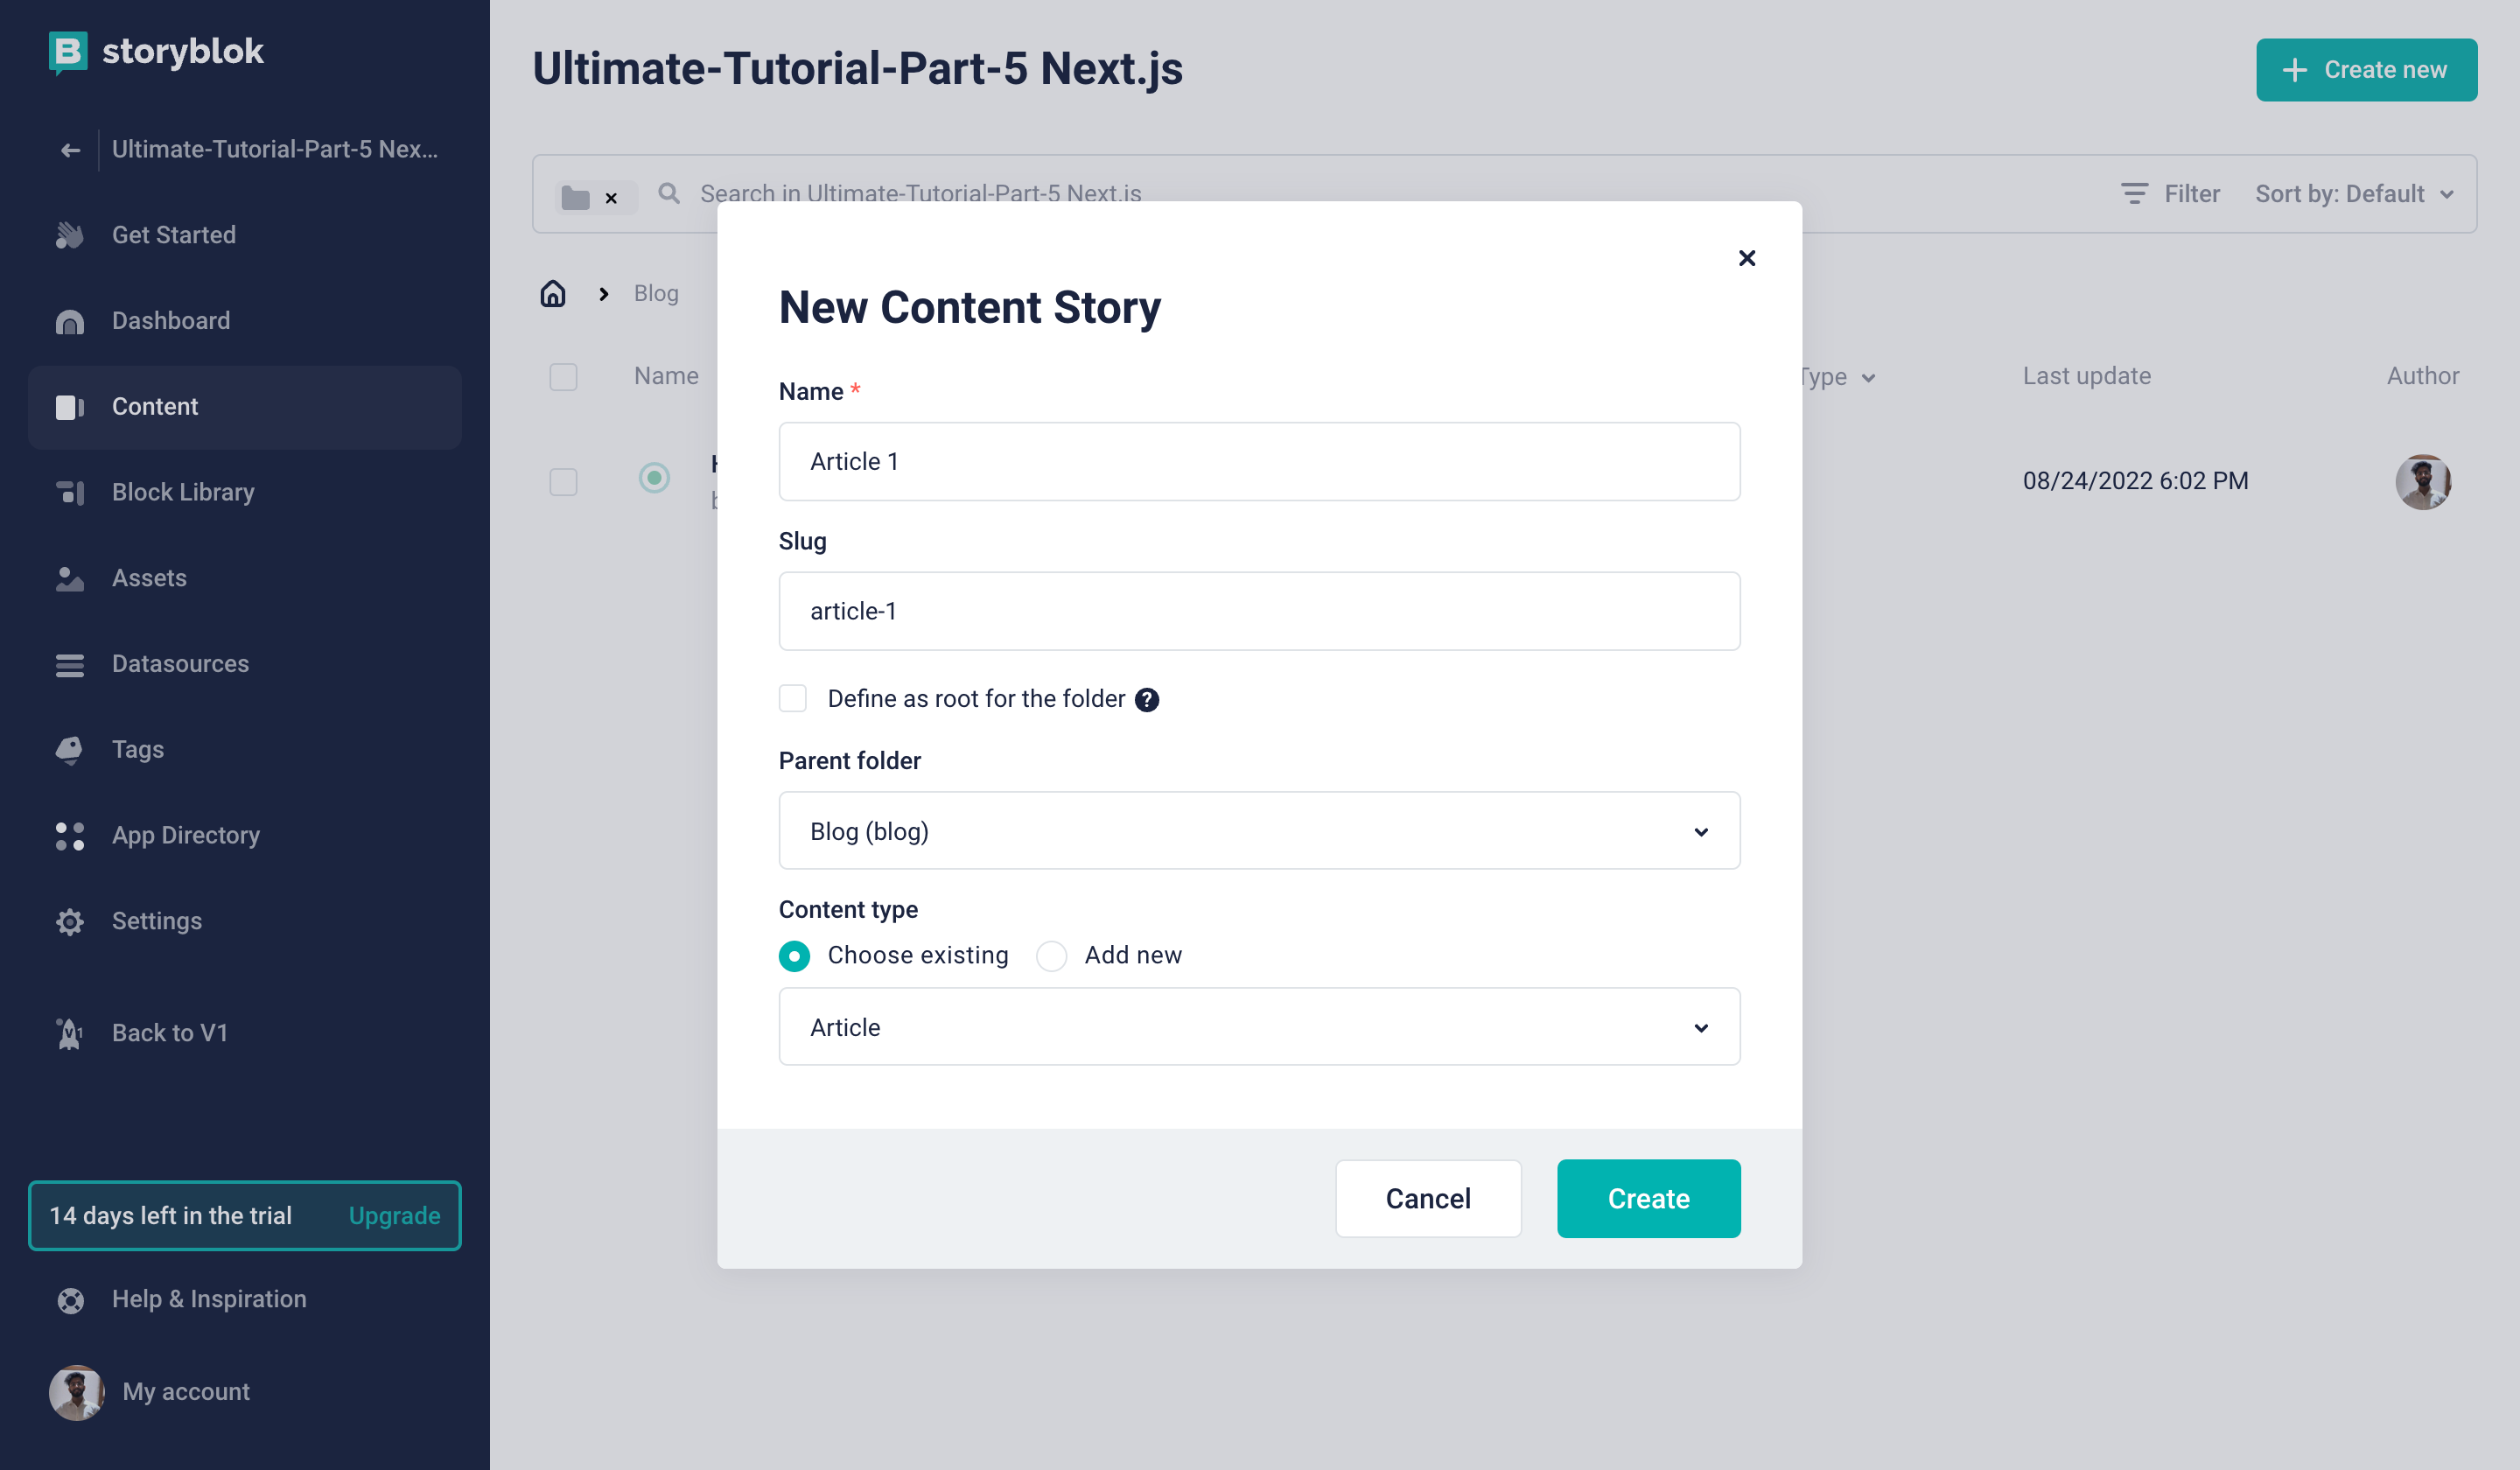Click the Assets sidebar icon

[x=70, y=579]
